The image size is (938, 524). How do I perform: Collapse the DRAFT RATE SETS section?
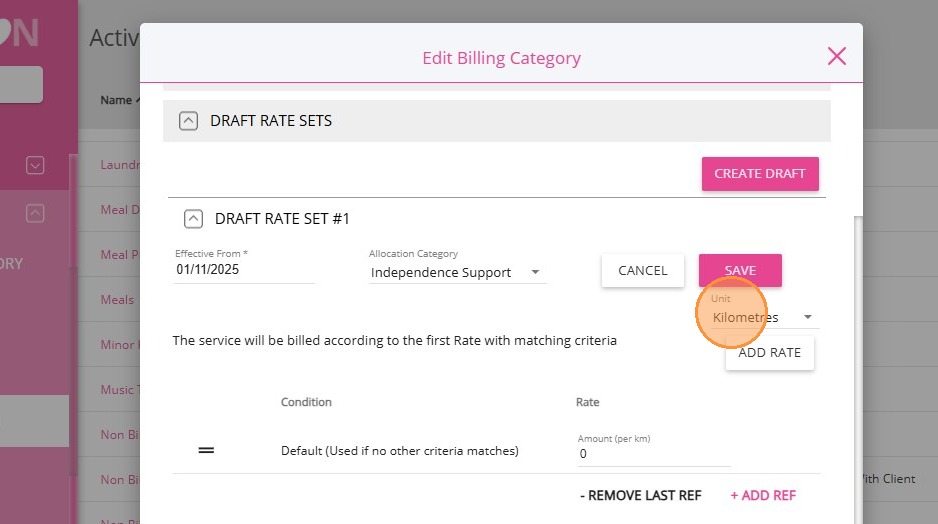tap(188, 121)
